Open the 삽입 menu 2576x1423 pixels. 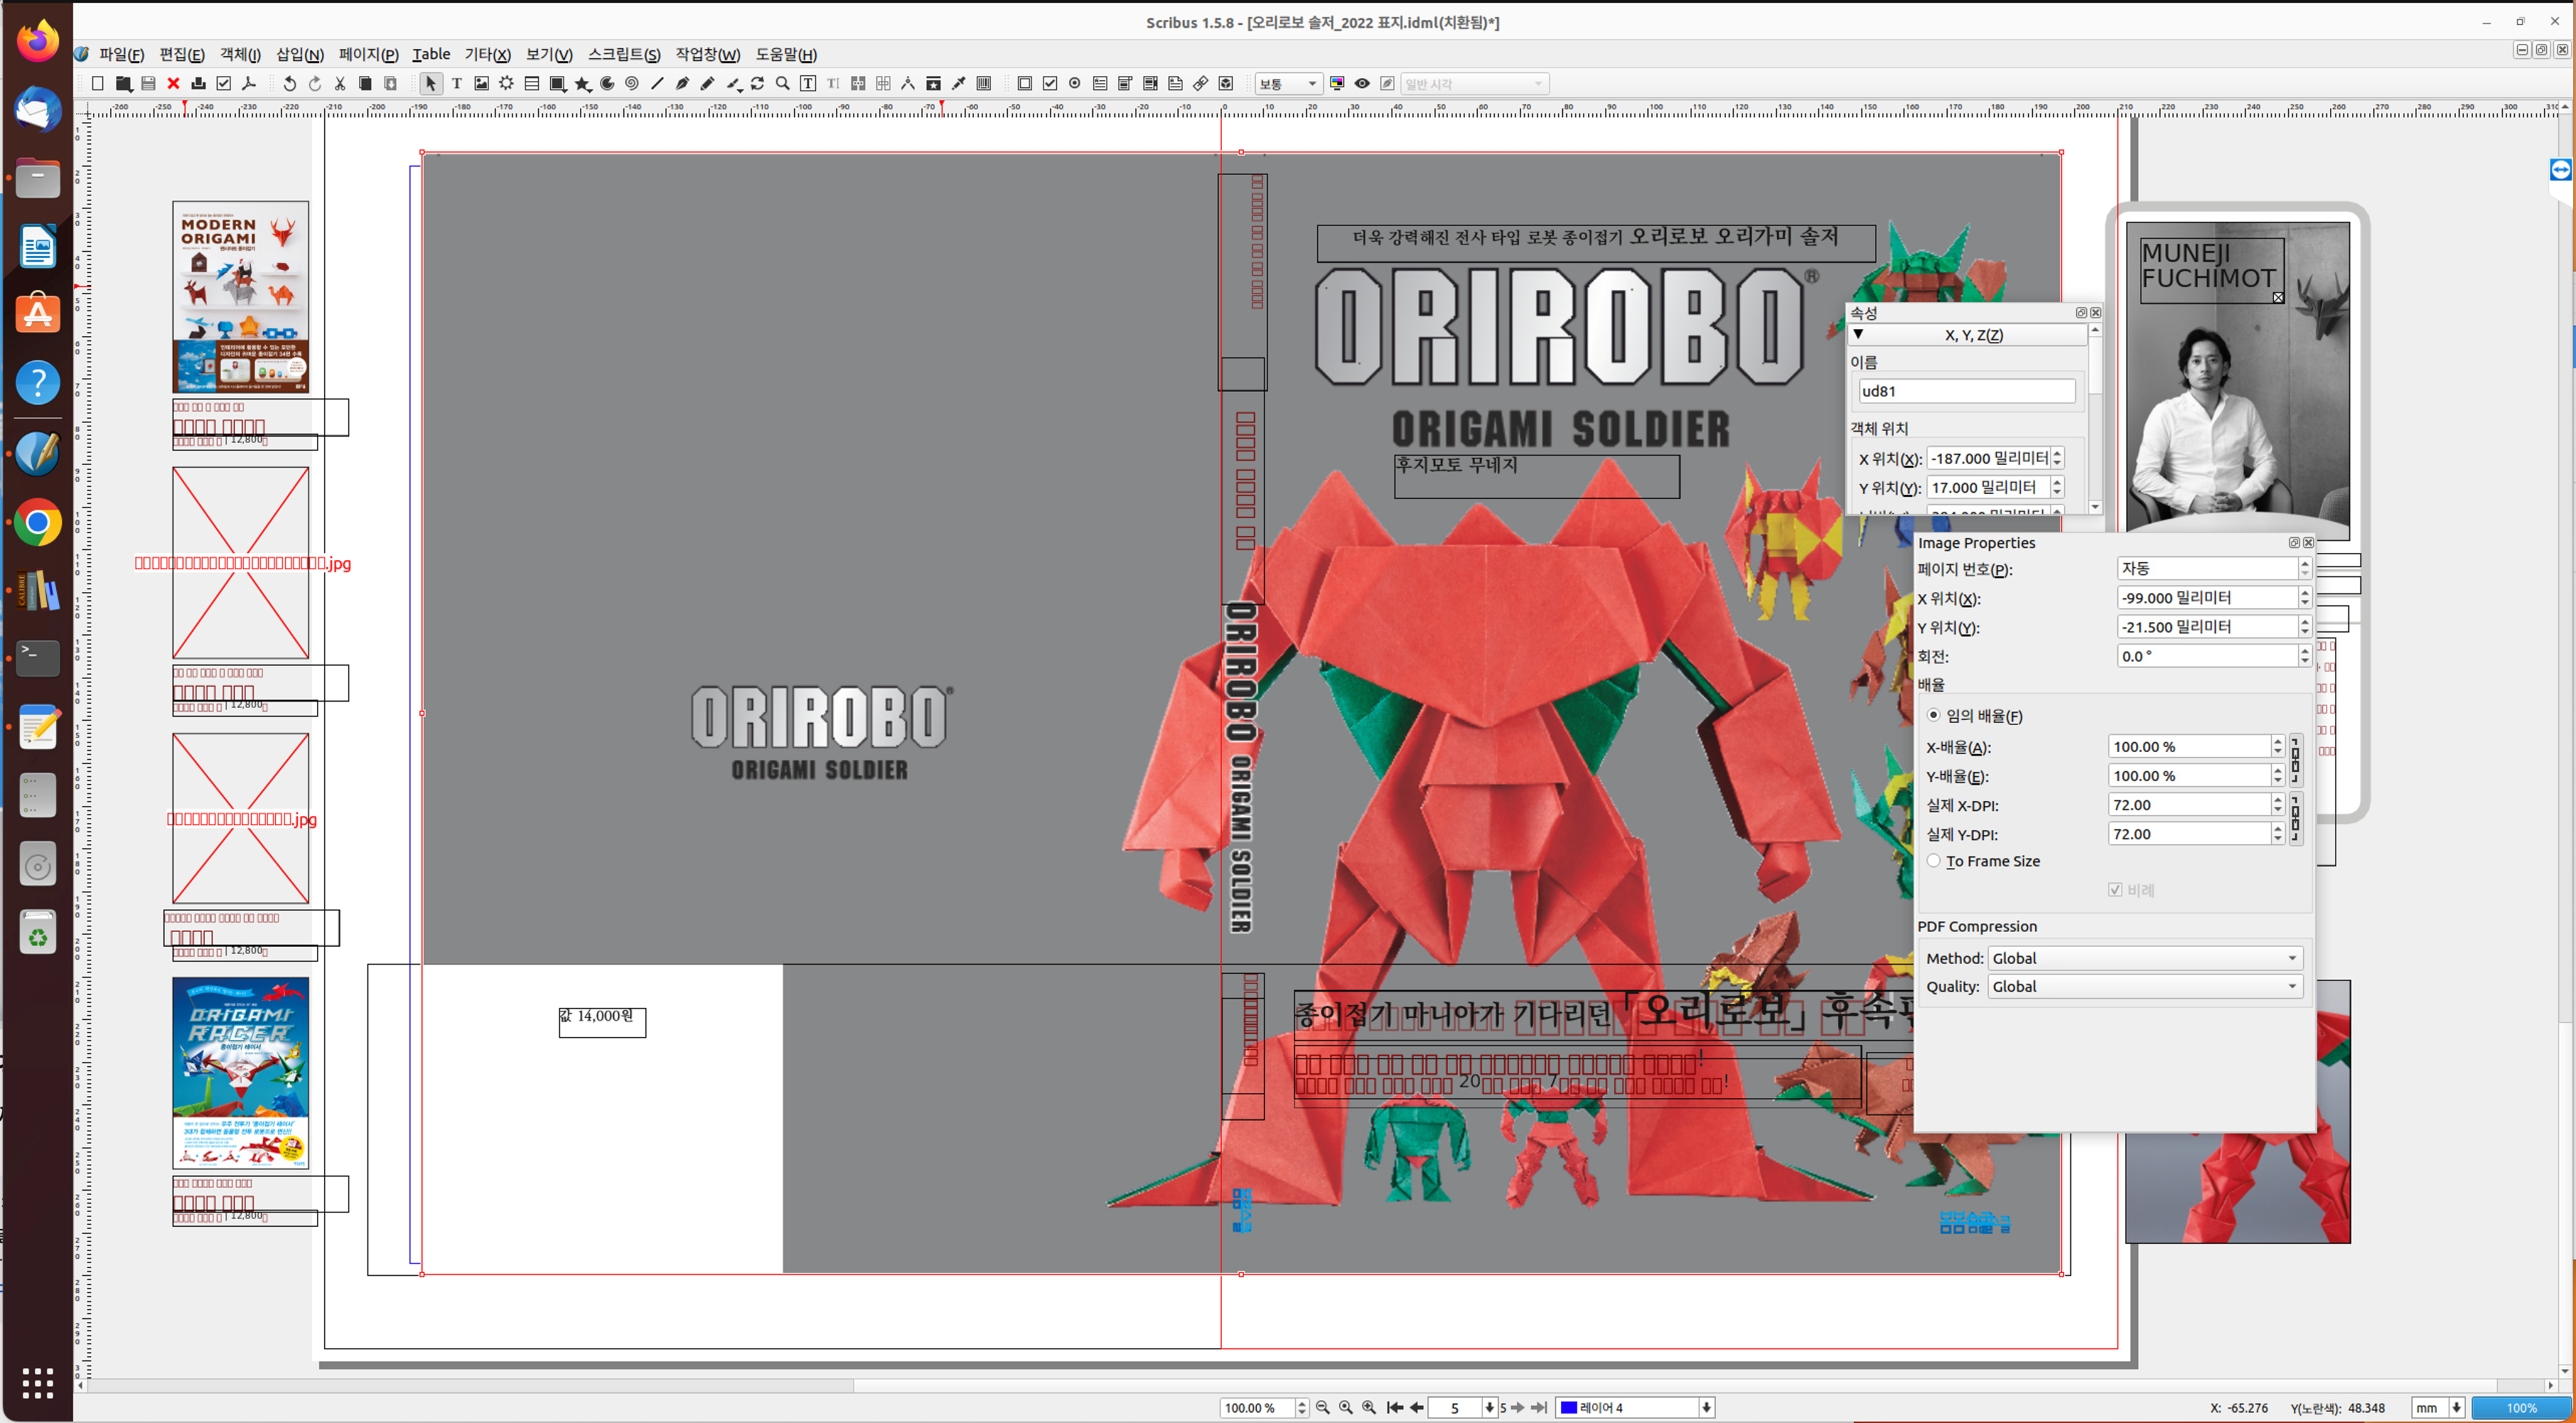pyautogui.click(x=300, y=54)
